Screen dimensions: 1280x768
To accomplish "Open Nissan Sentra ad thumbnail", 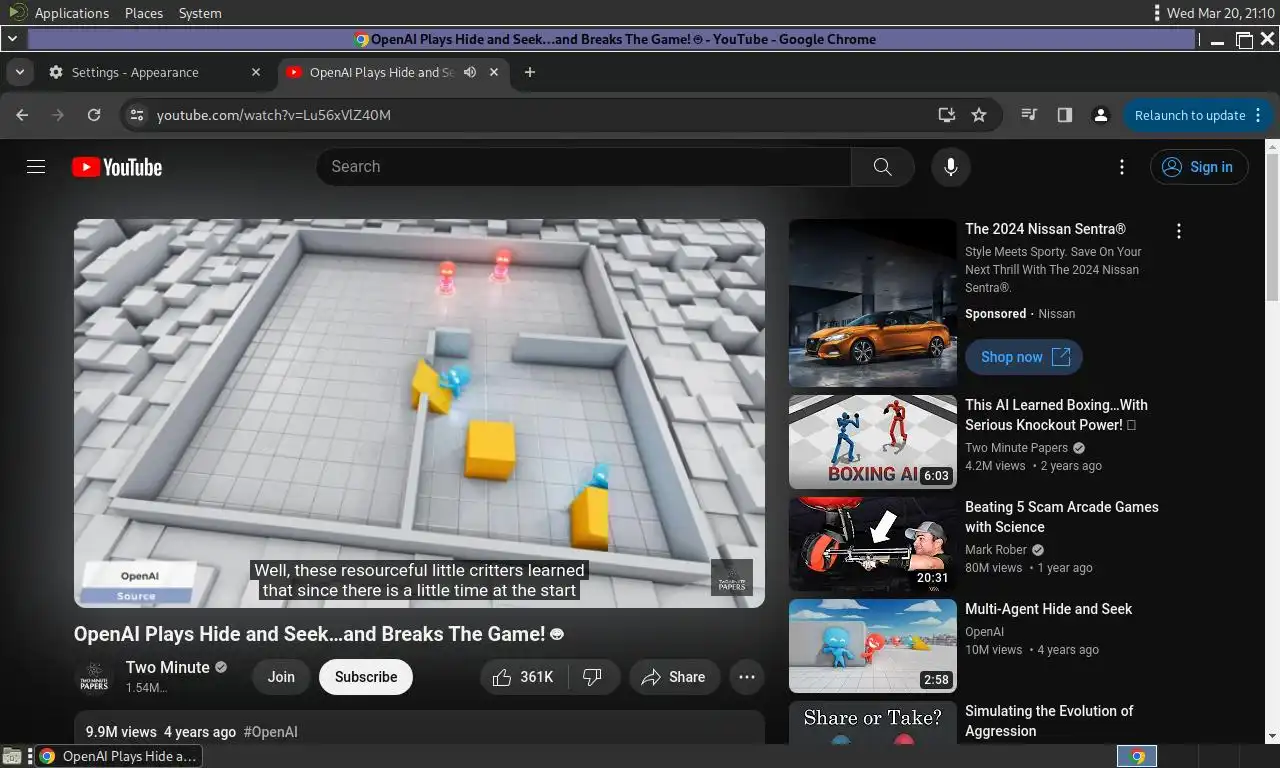I will click(873, 303).
